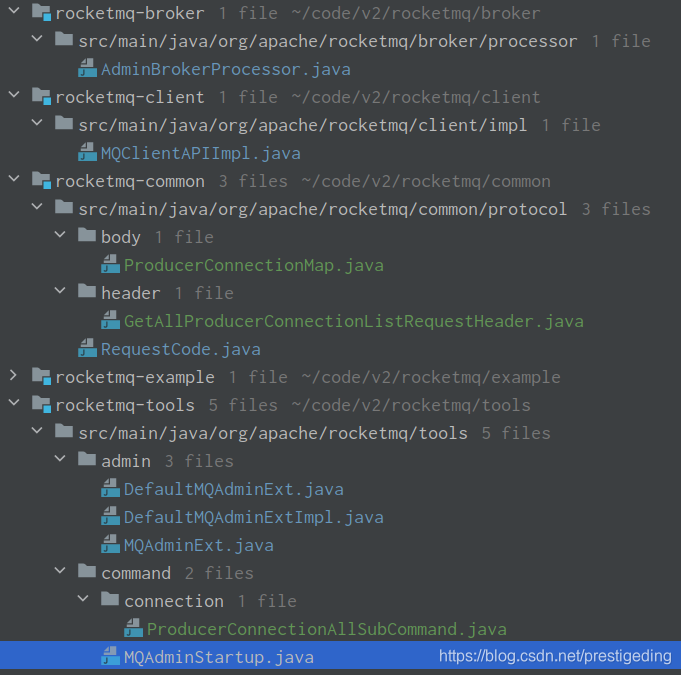Click the command folder icon

(x=87, y=571)
